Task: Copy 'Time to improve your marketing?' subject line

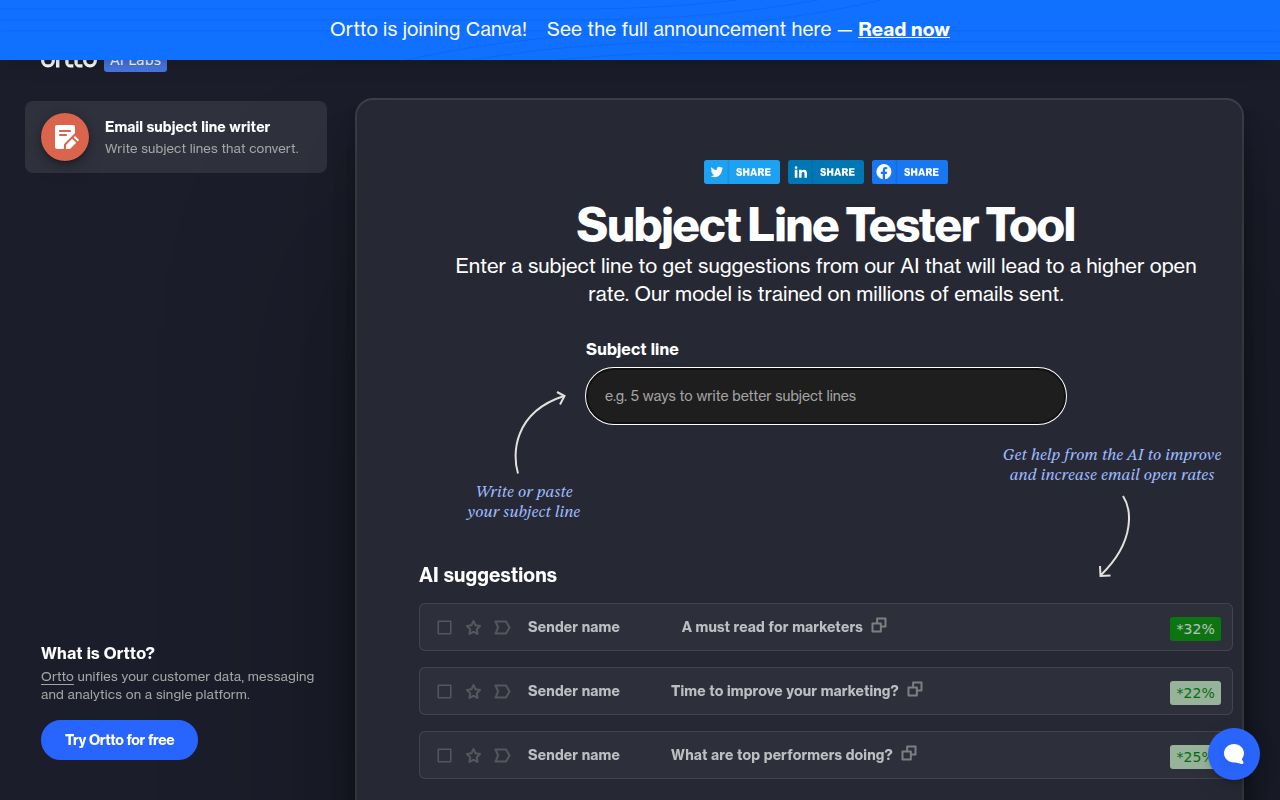Action: (915, 689)
